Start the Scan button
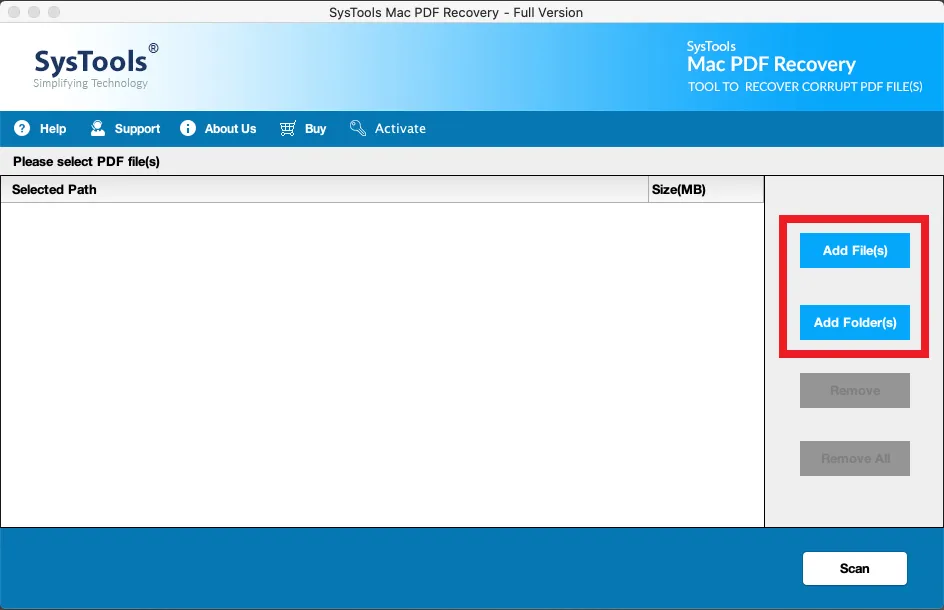The height and width of the screenshot is (610, 944). pyautogui.click(x=854, y=568)
